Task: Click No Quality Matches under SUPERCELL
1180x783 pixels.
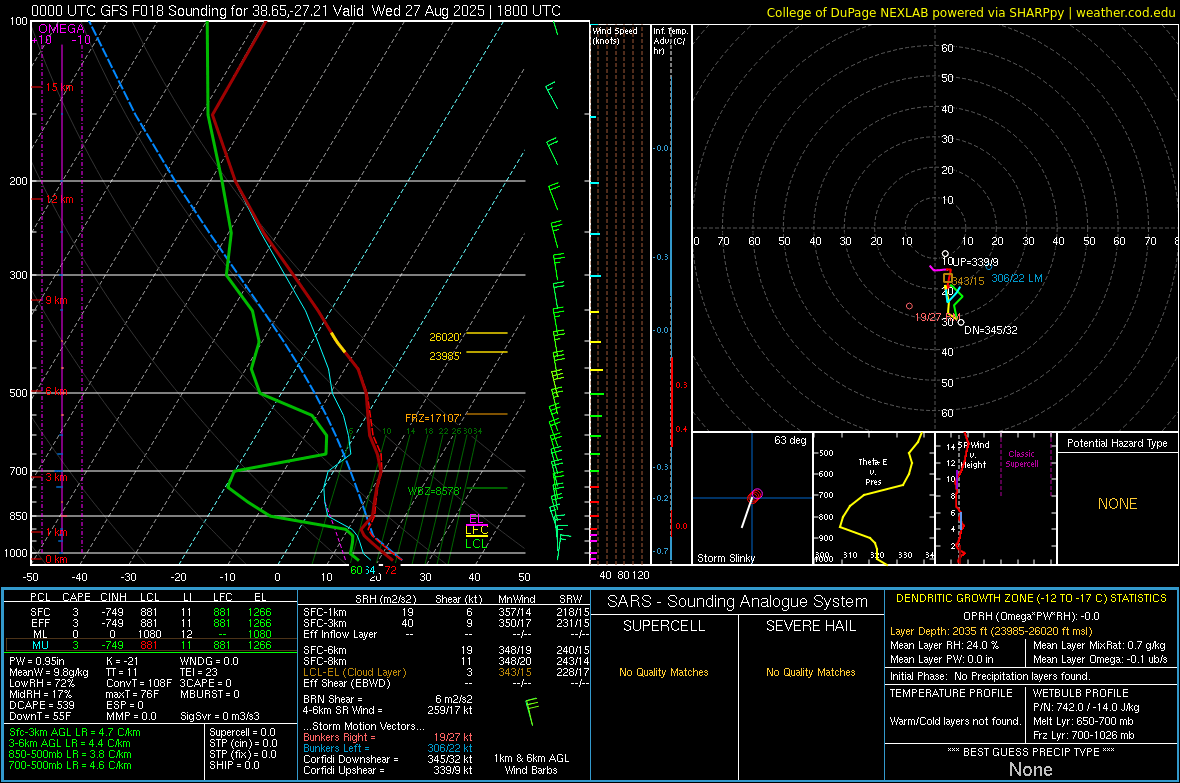Action: tap(664, 672)
